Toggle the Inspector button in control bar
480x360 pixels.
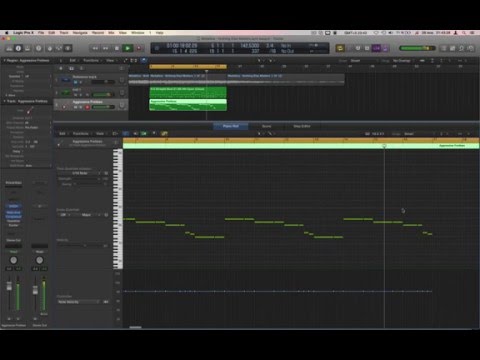click(18, 48)
